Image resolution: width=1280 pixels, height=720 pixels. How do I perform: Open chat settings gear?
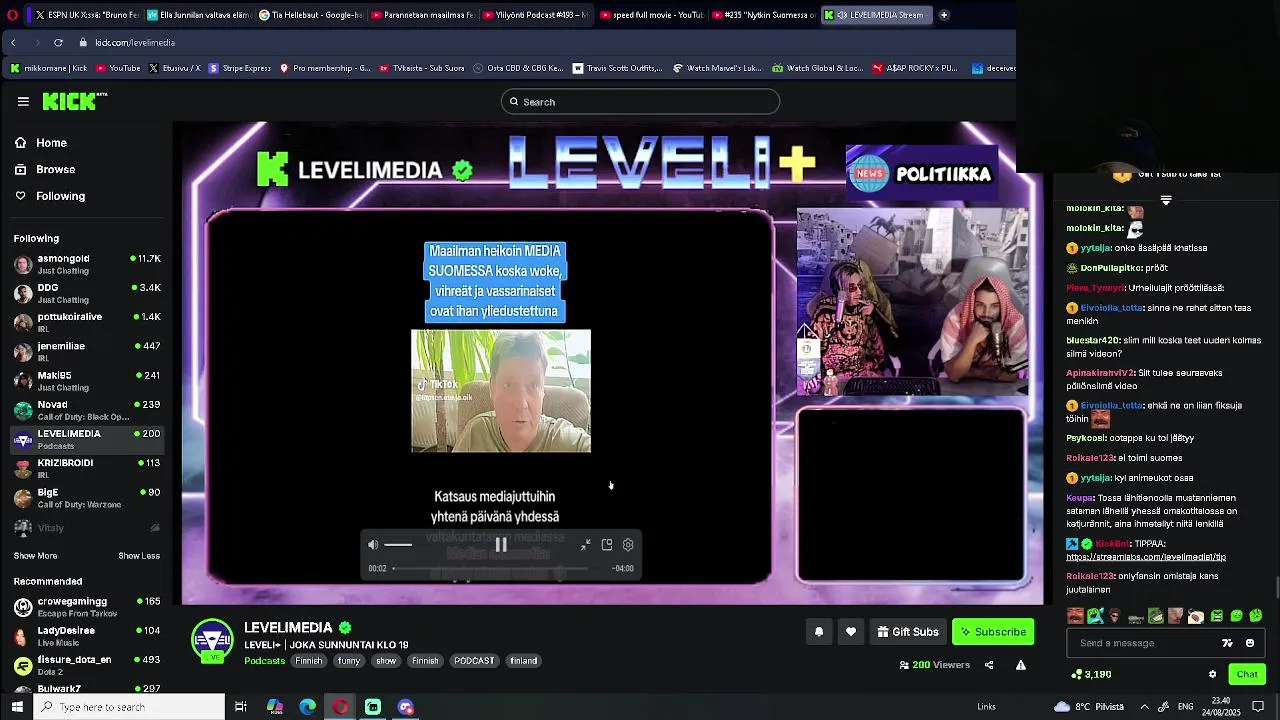point(1212,674)
